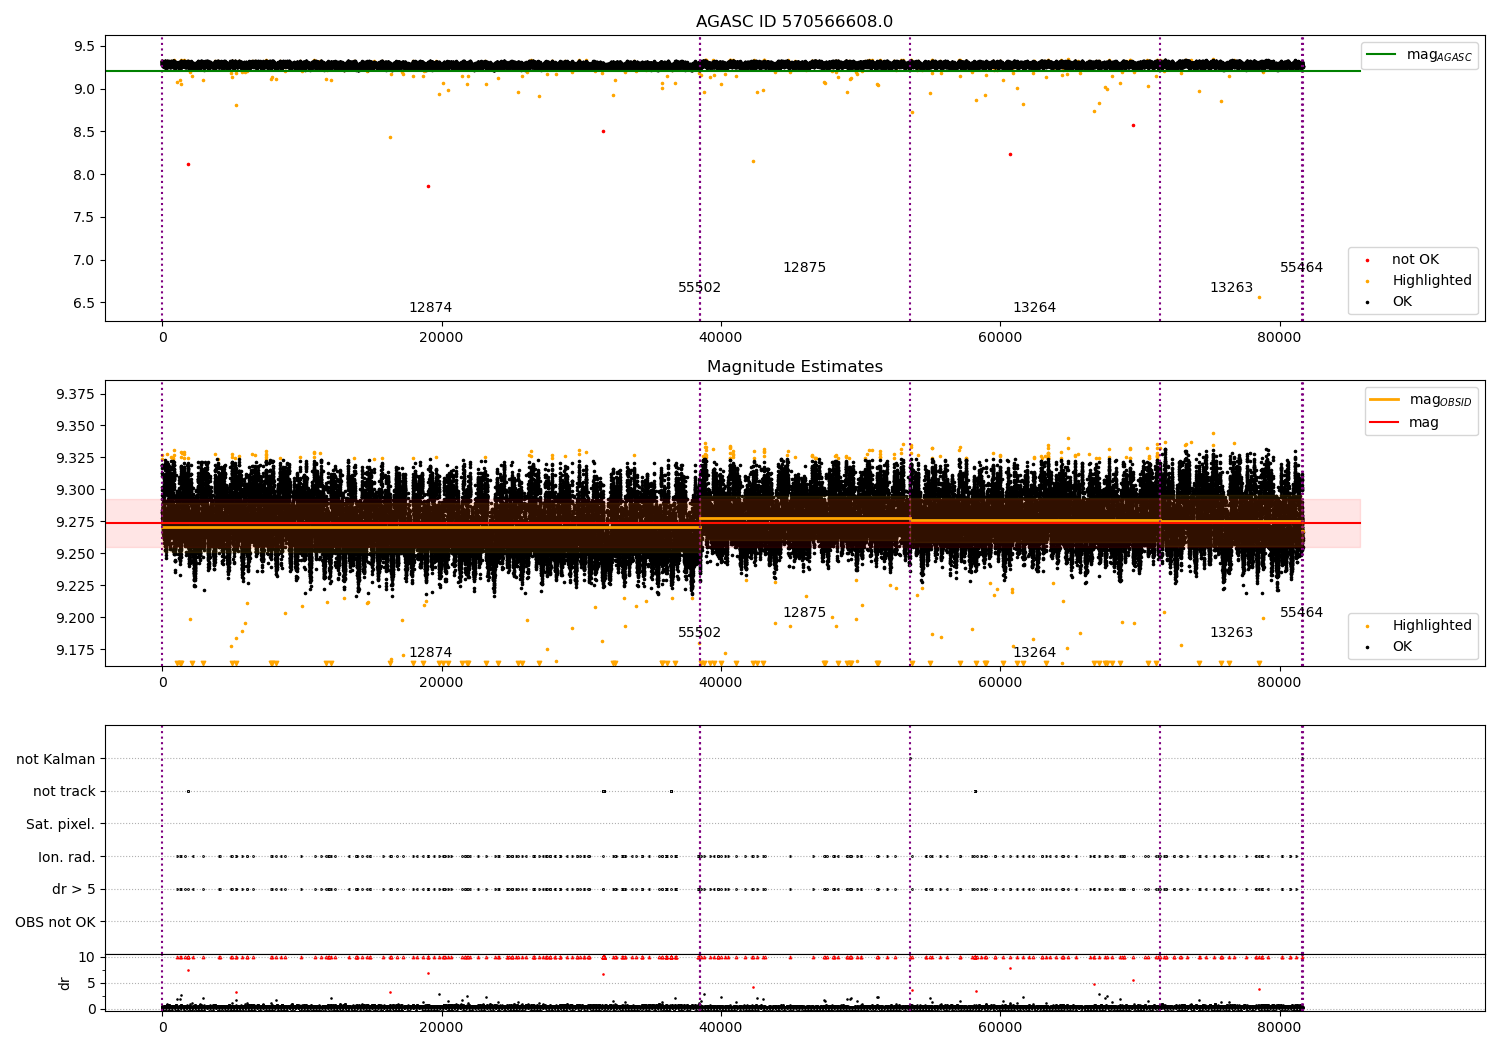Viewport: 1500px width, 1050px height.
Task: Click OBSID label 12875 in top plot
Action: coord(804,267)
